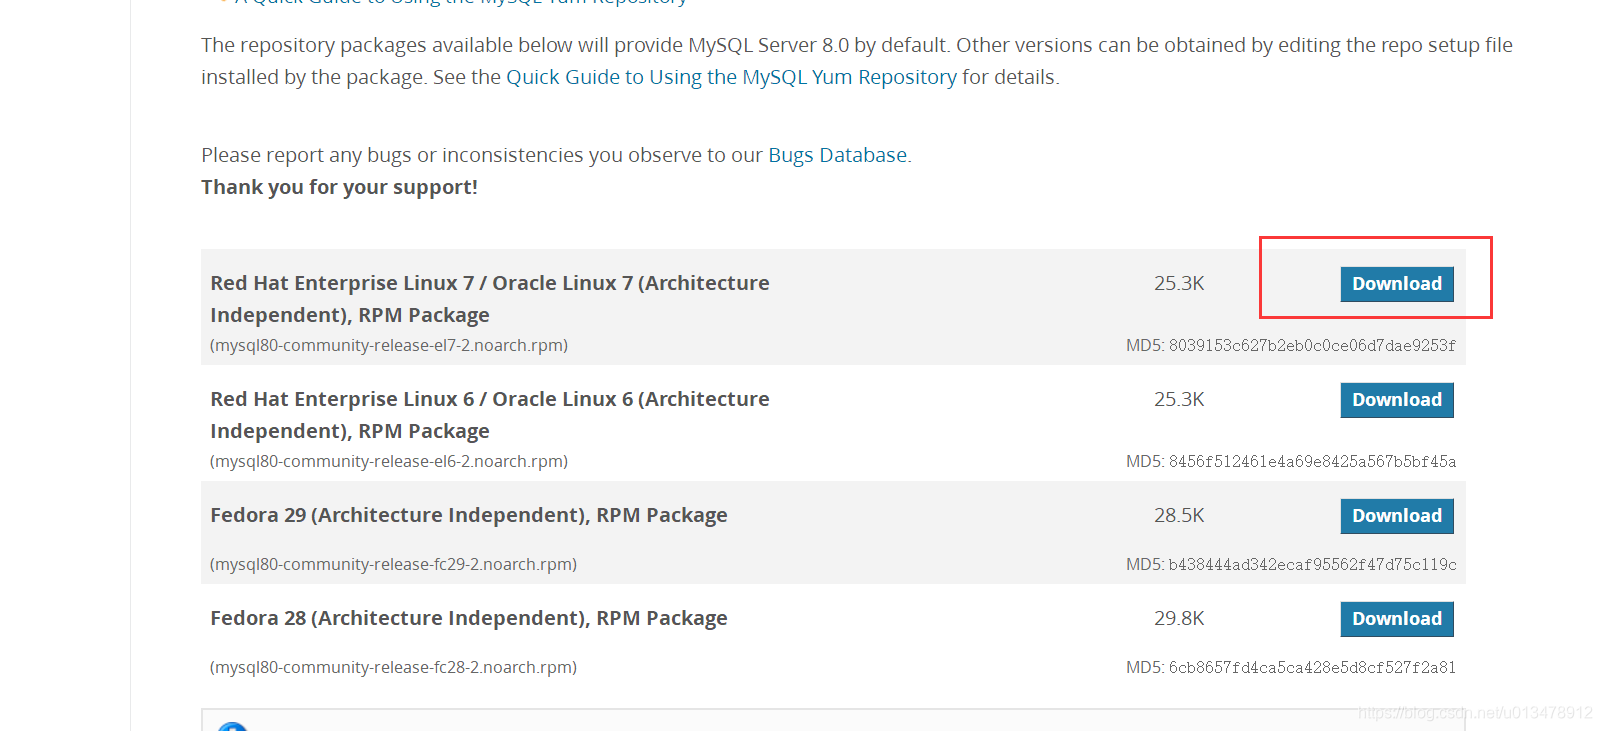Click the 25.3K size in the Linux 7 row
1602x731 pixels.
coord(1179,283)
